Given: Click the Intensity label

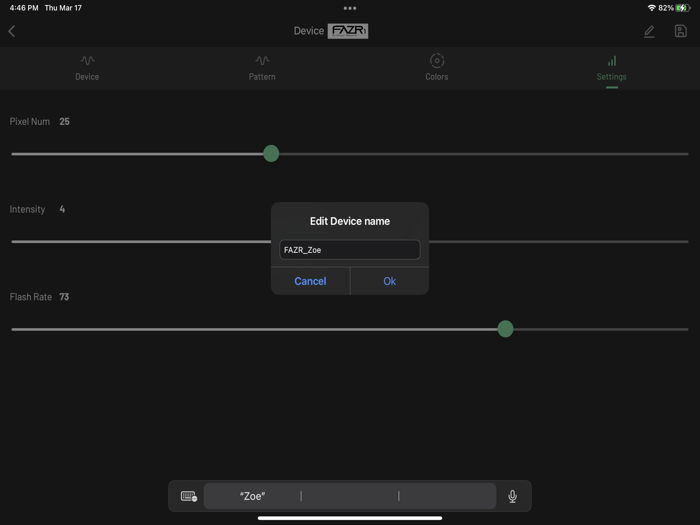Looking at the screenshot, I should click(x=27, y=209).
